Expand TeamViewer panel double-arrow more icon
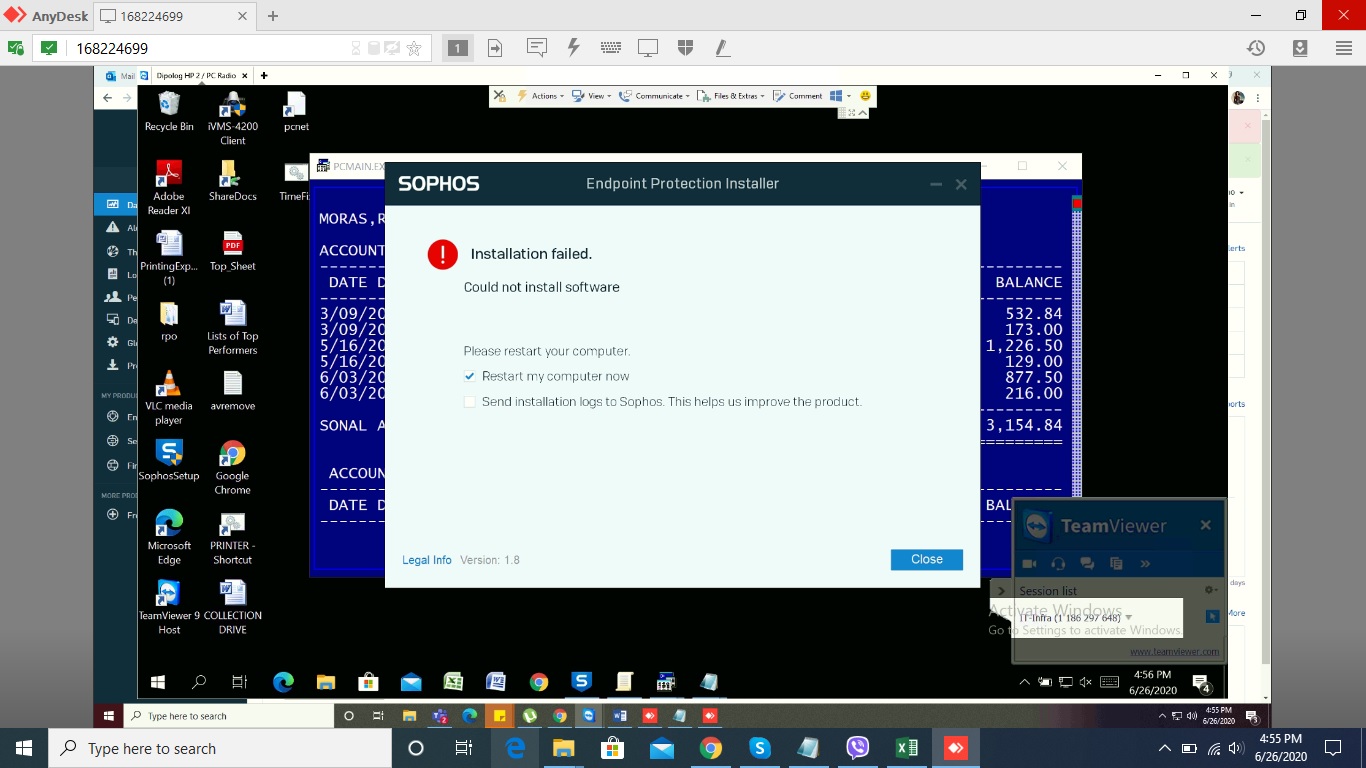 pyautogui.click(x=1145, y=564)
